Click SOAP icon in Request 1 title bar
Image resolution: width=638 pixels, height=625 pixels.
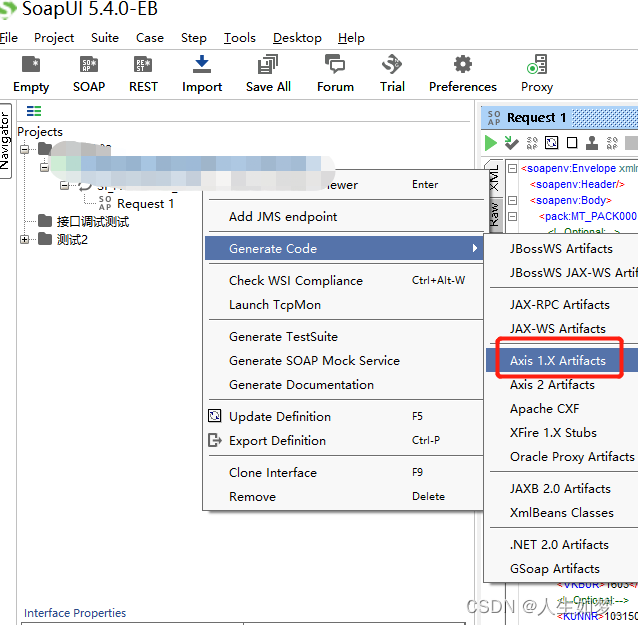[x=494, y=118]
